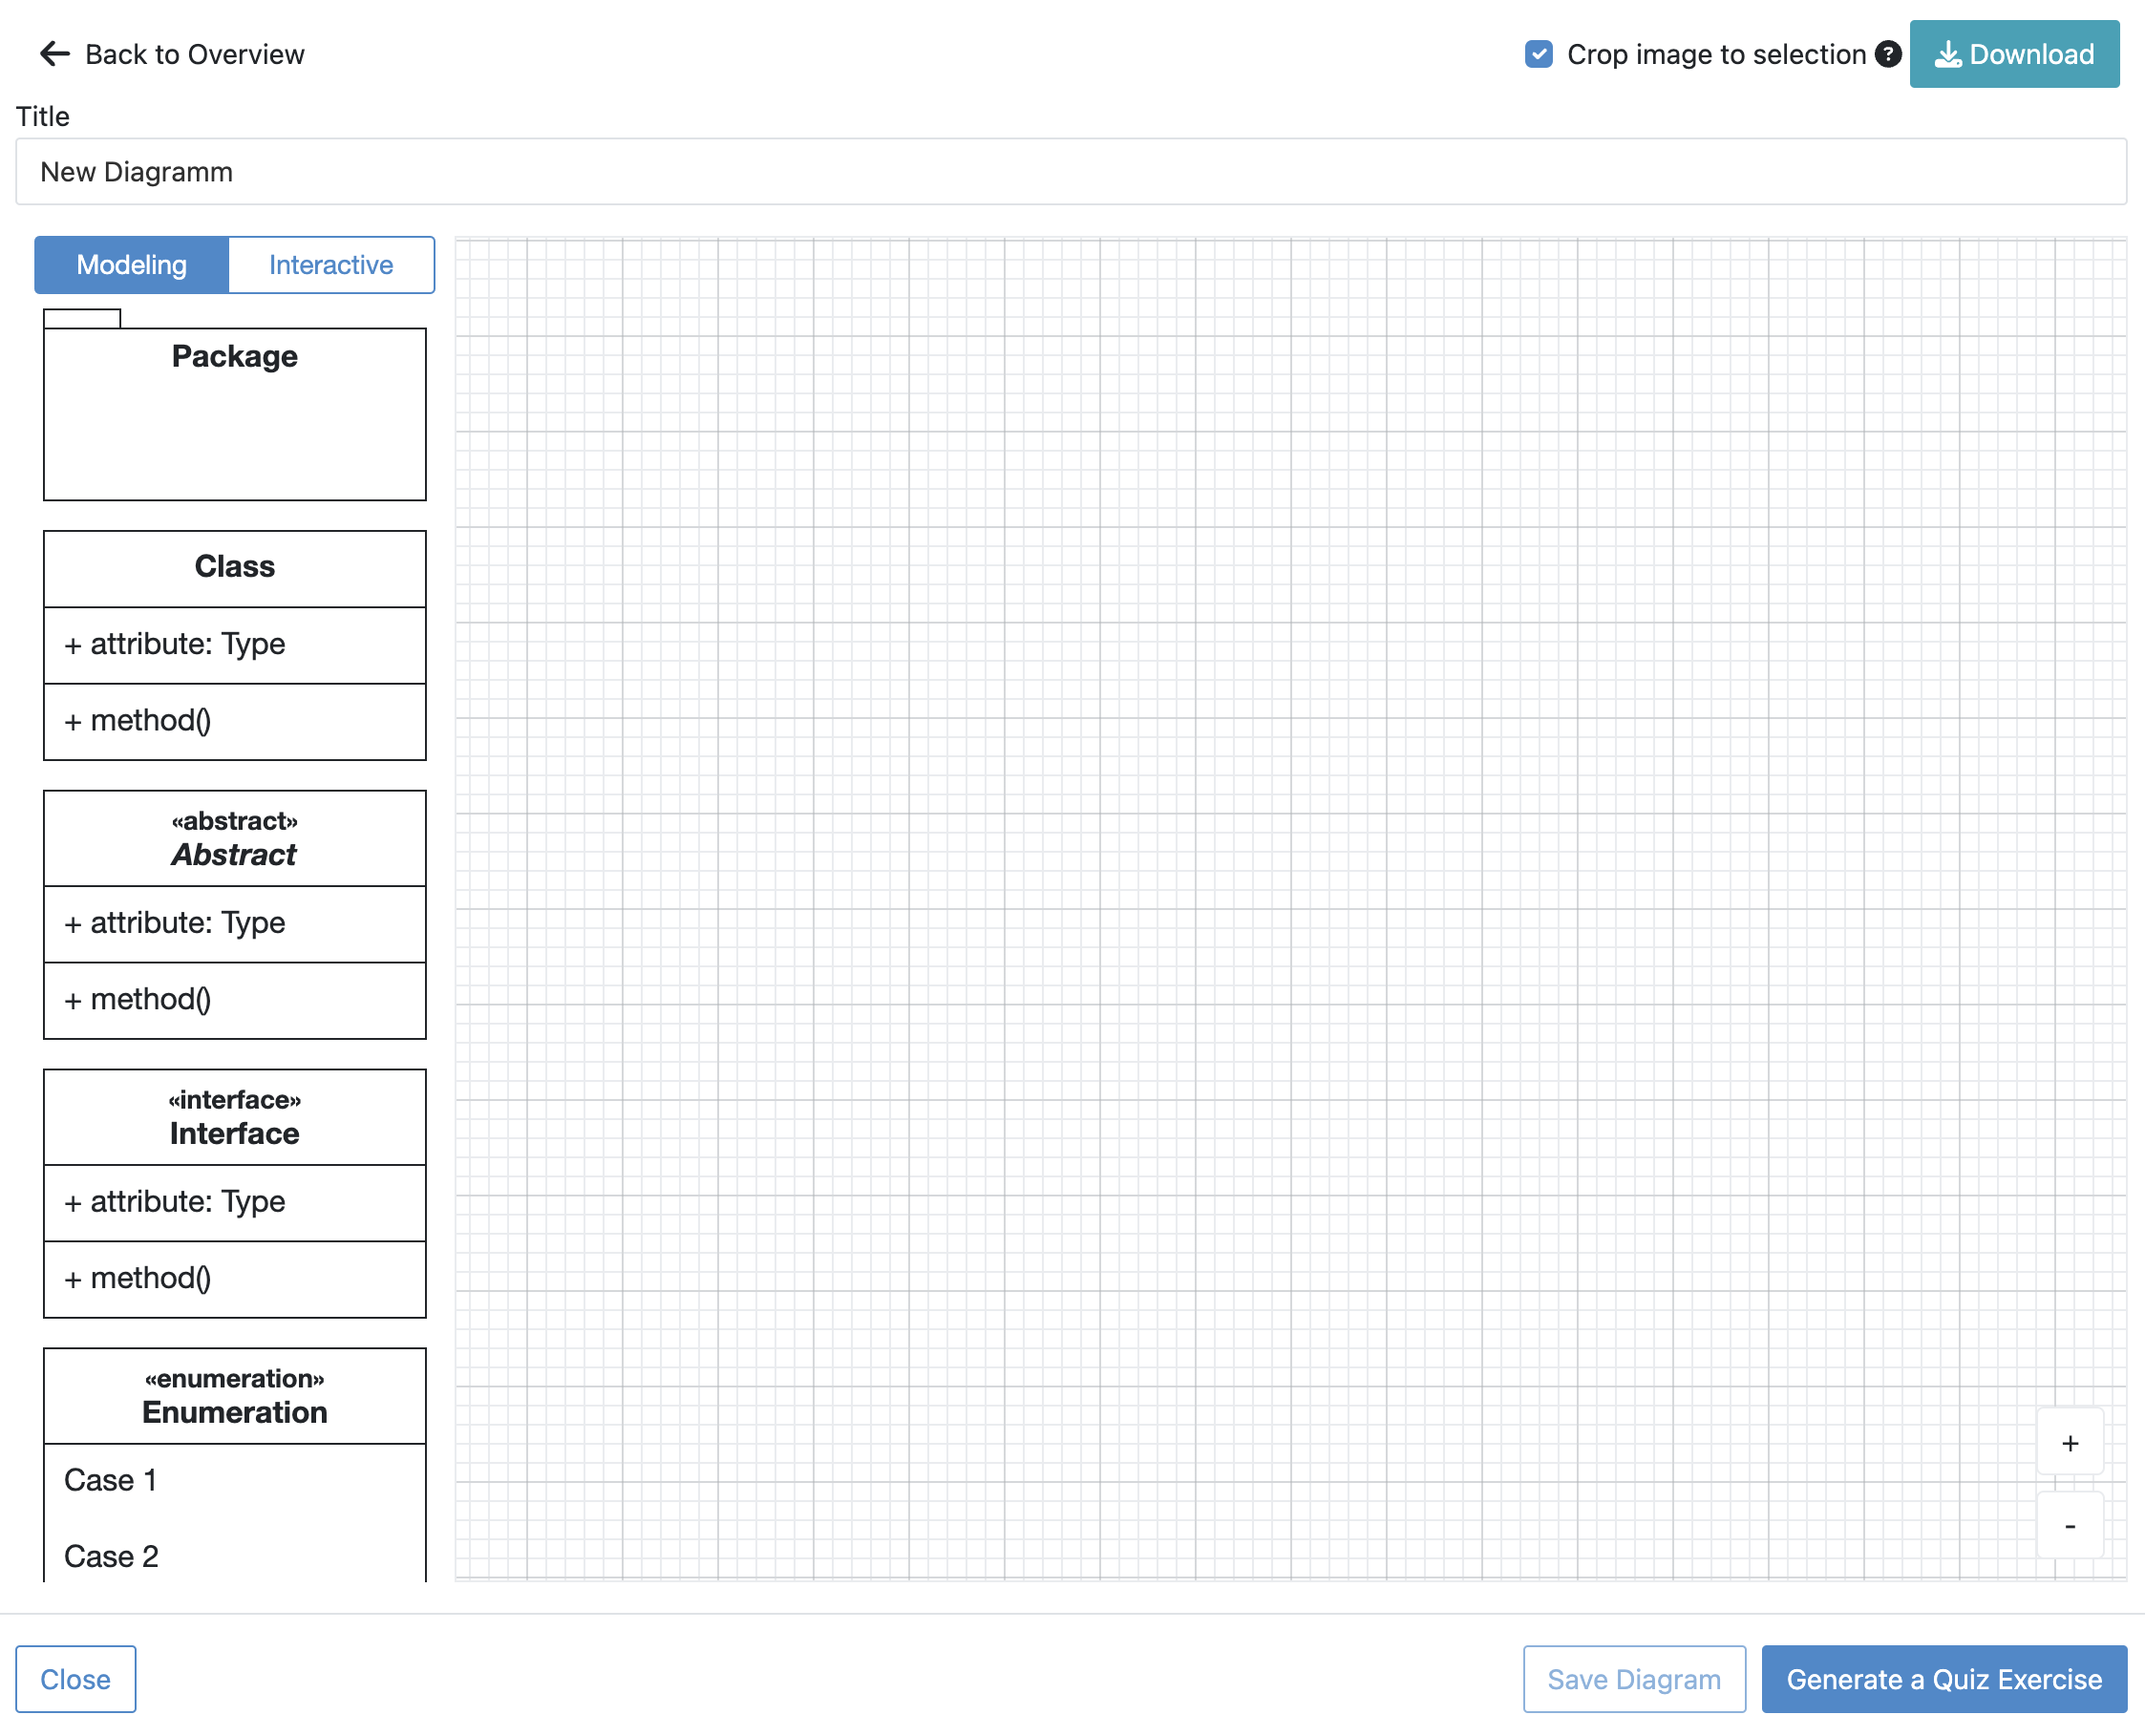Click the Download button
Viewport: 2145px width, 1736px height.
(x=2013, y=54)
